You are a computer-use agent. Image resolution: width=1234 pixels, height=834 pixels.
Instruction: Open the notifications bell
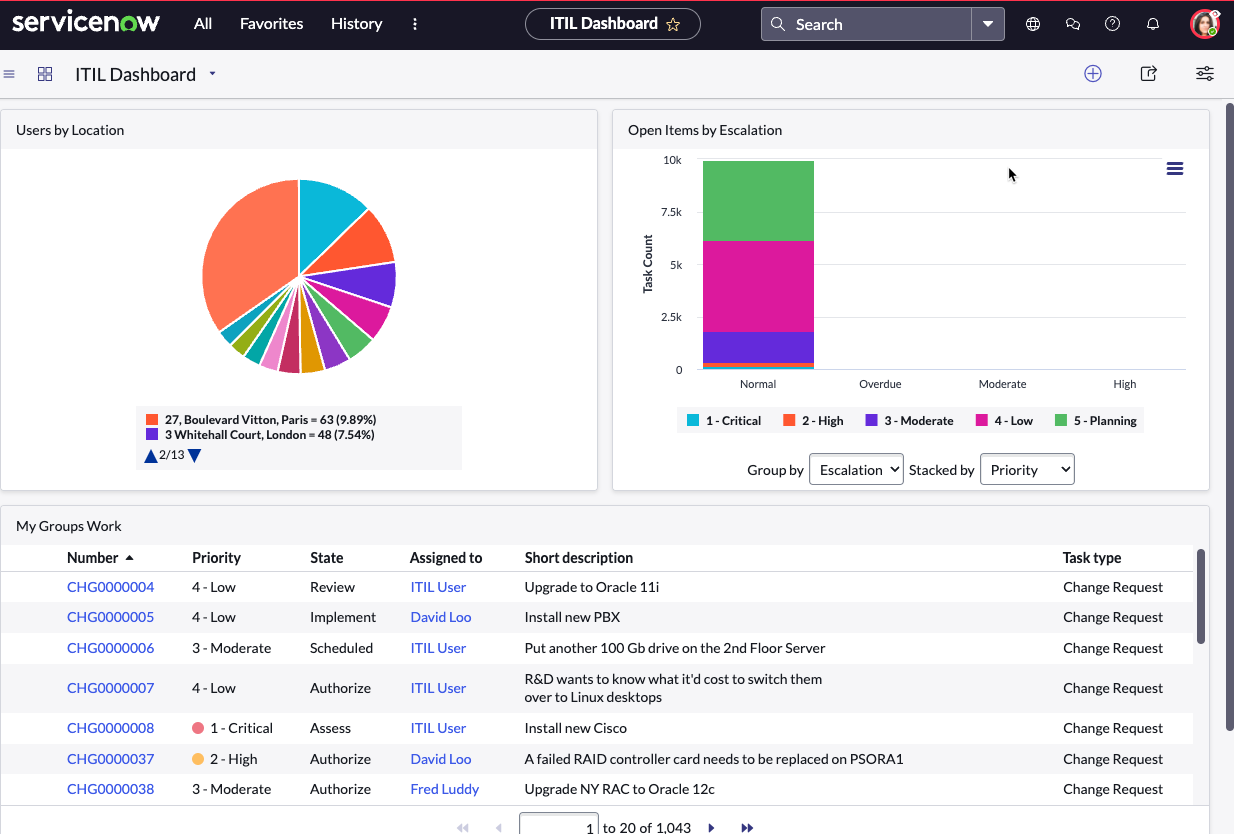(x=1153, y=24)
